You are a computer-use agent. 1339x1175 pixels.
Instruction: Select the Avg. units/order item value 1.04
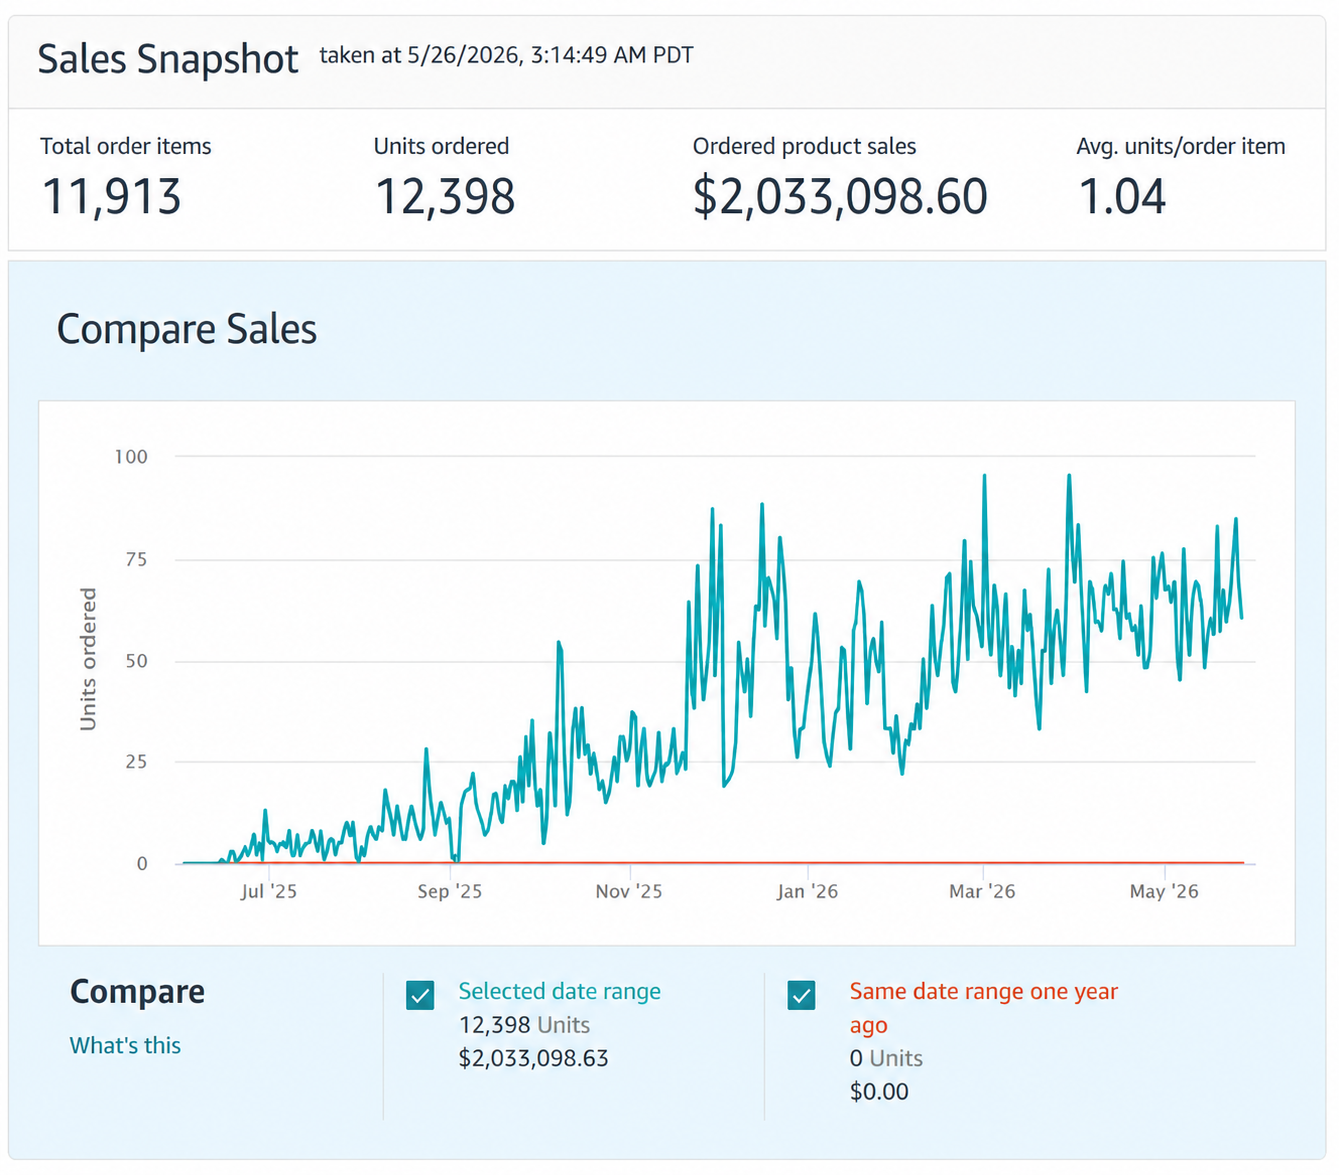click(1122, 196)
